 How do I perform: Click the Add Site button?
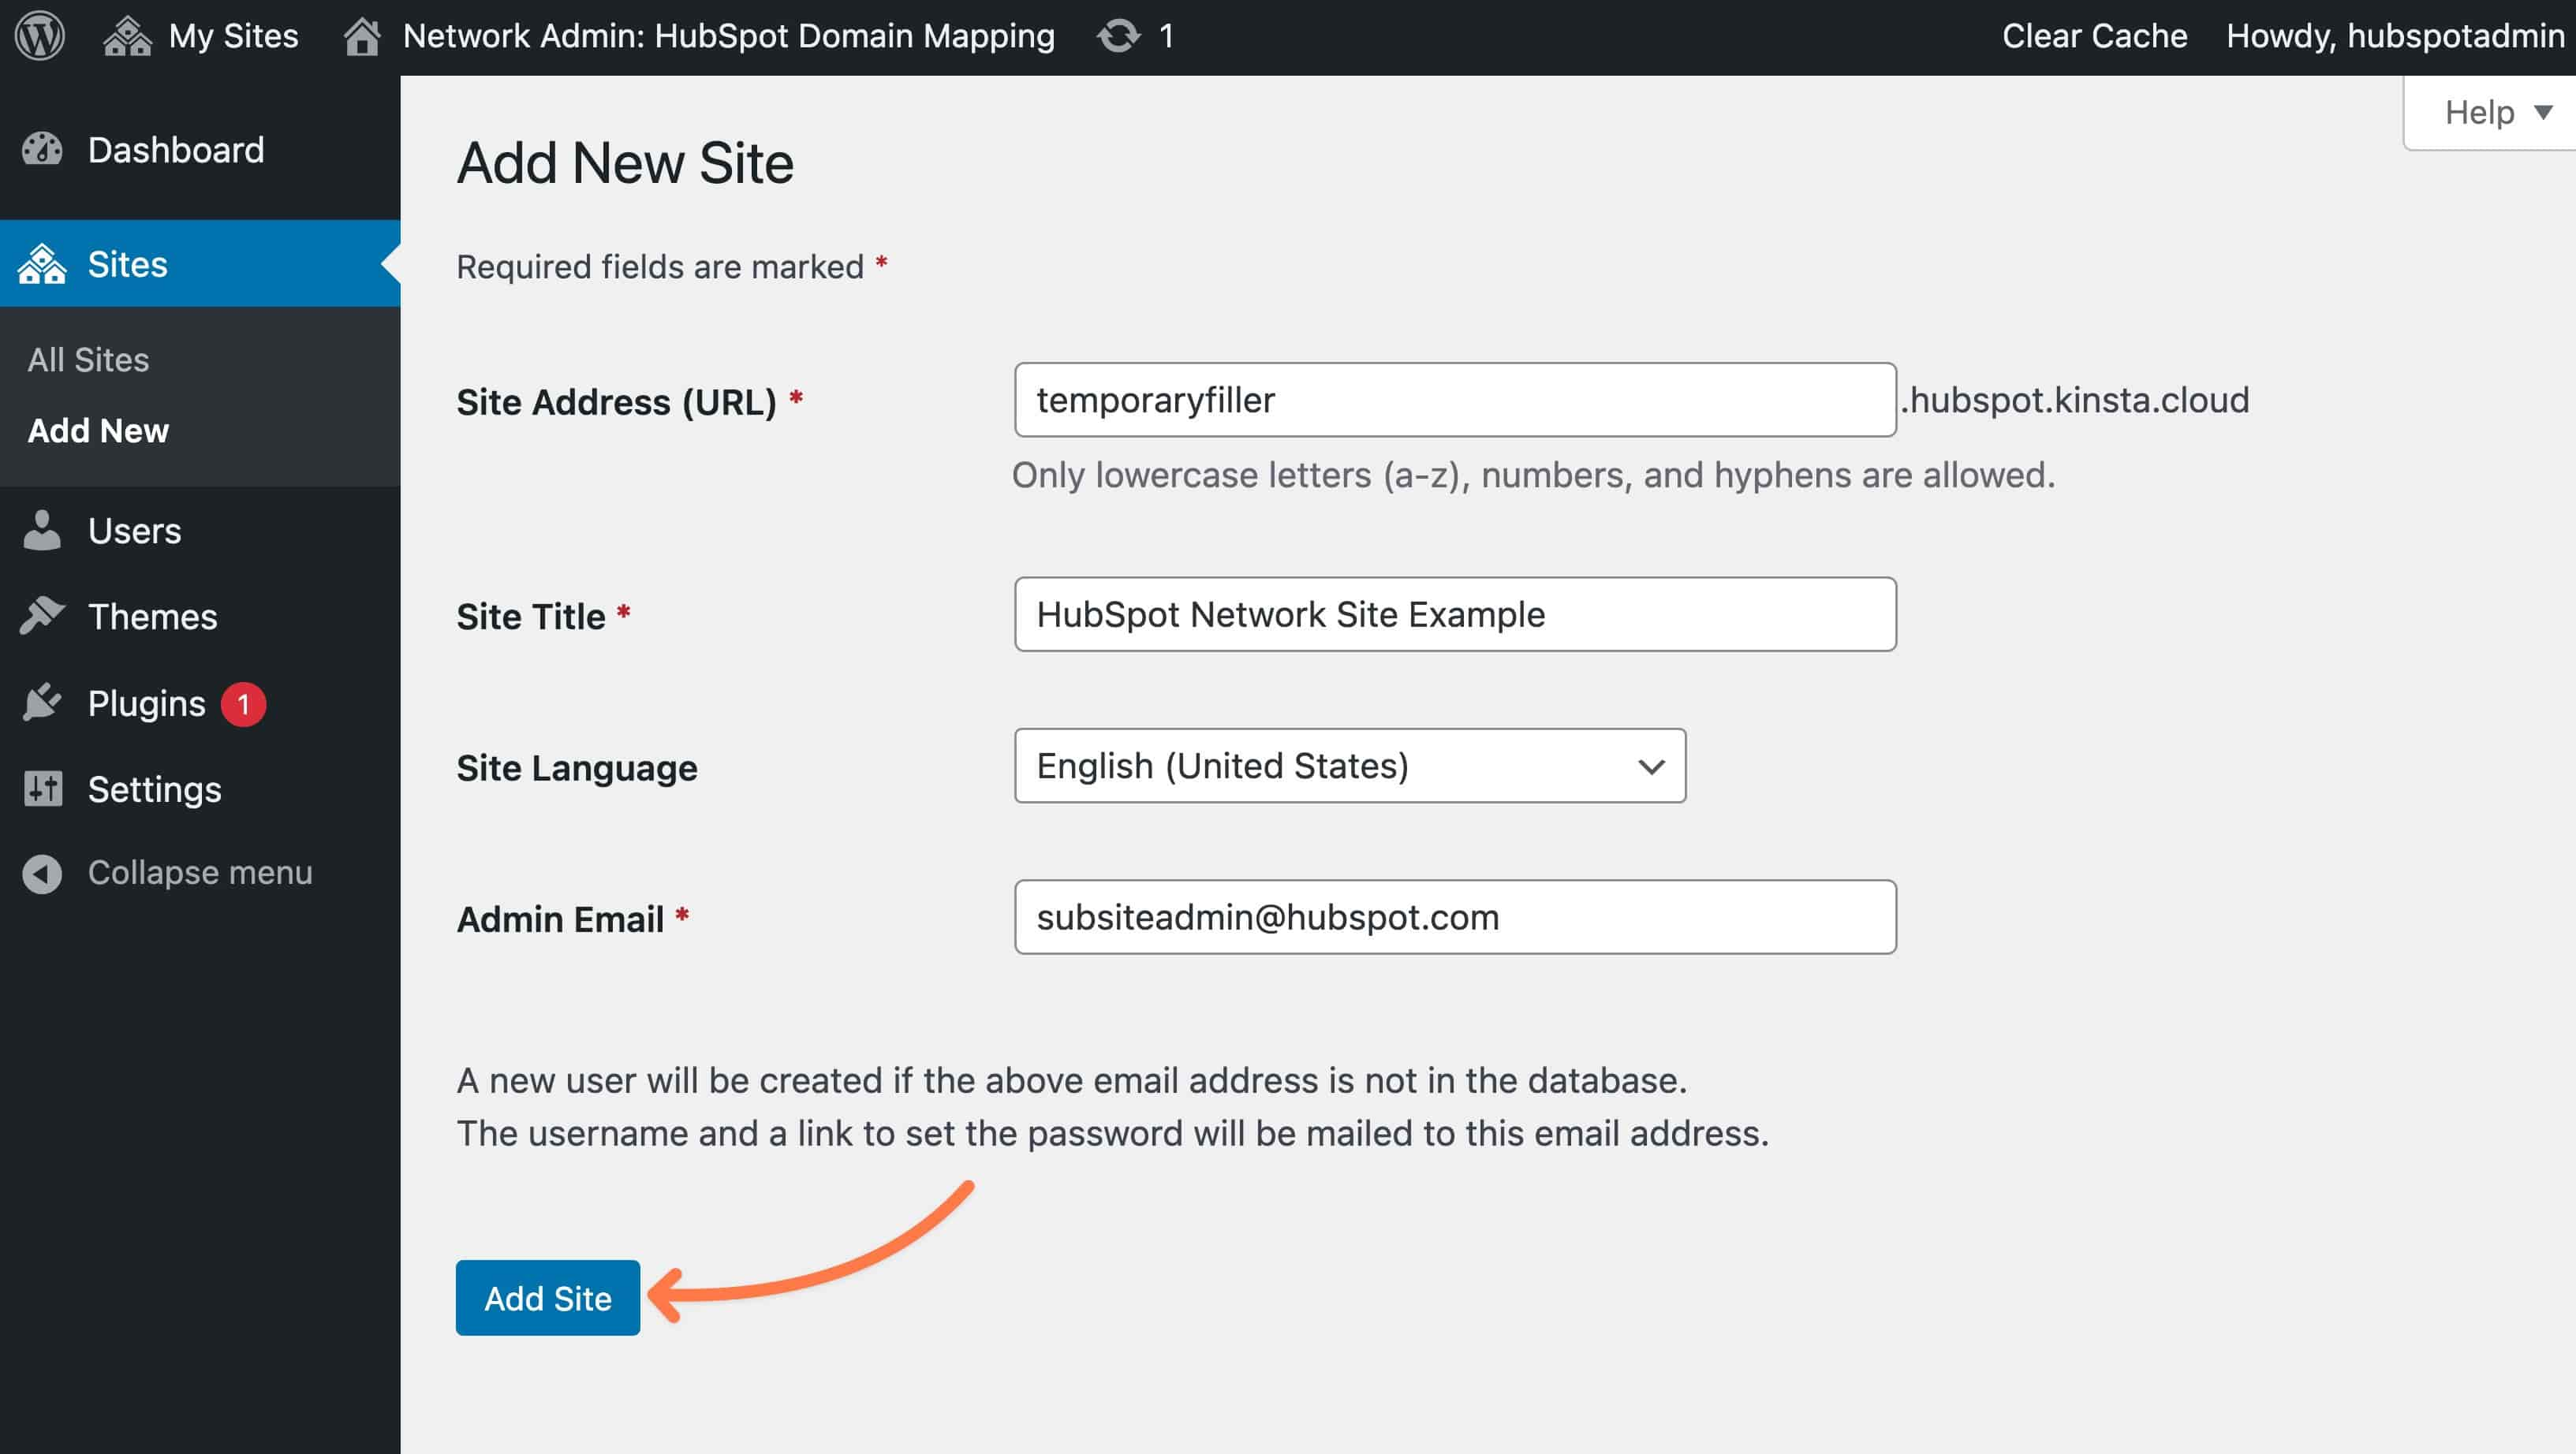click(547, 1296)
